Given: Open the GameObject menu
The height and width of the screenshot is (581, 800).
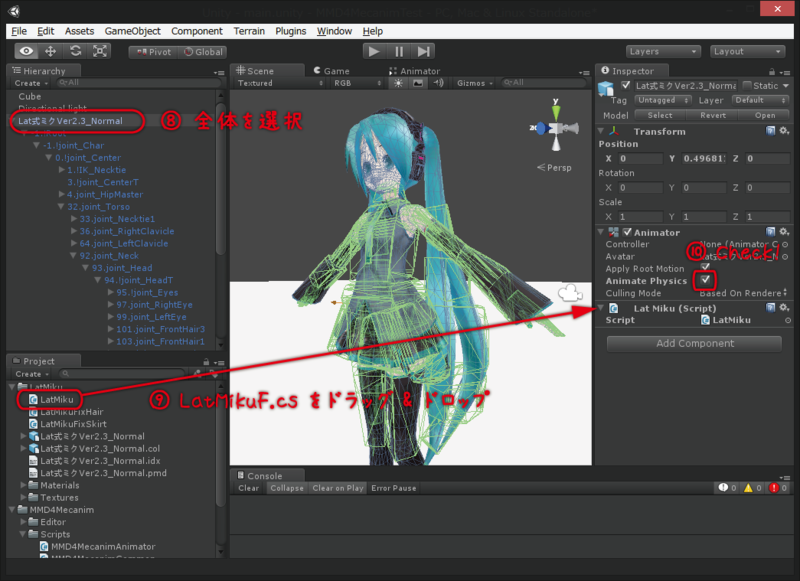Looking at the screenshot, I should [133, 31].
